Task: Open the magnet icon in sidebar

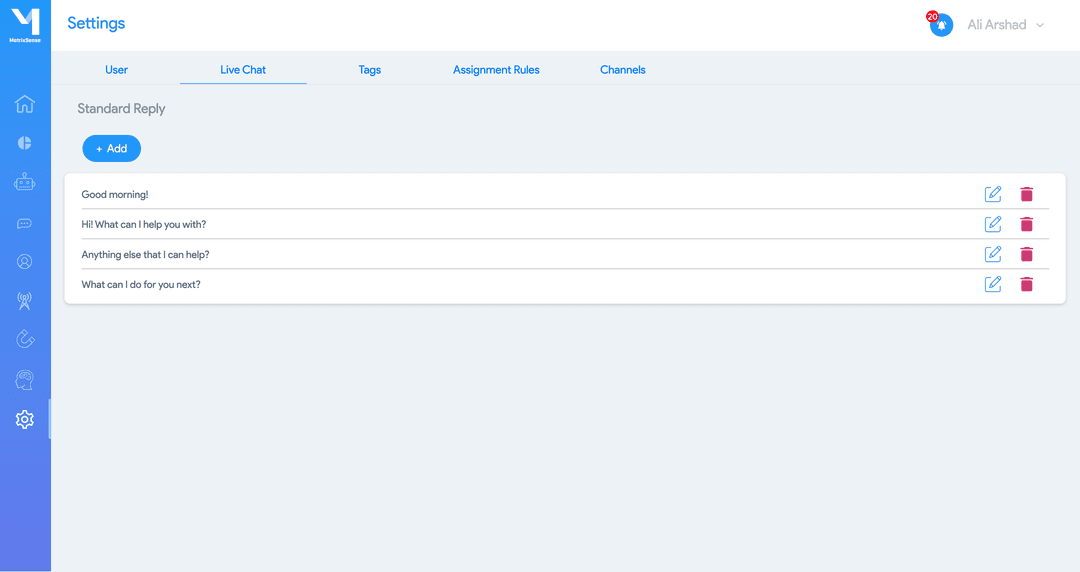Action: coord(25,339)
